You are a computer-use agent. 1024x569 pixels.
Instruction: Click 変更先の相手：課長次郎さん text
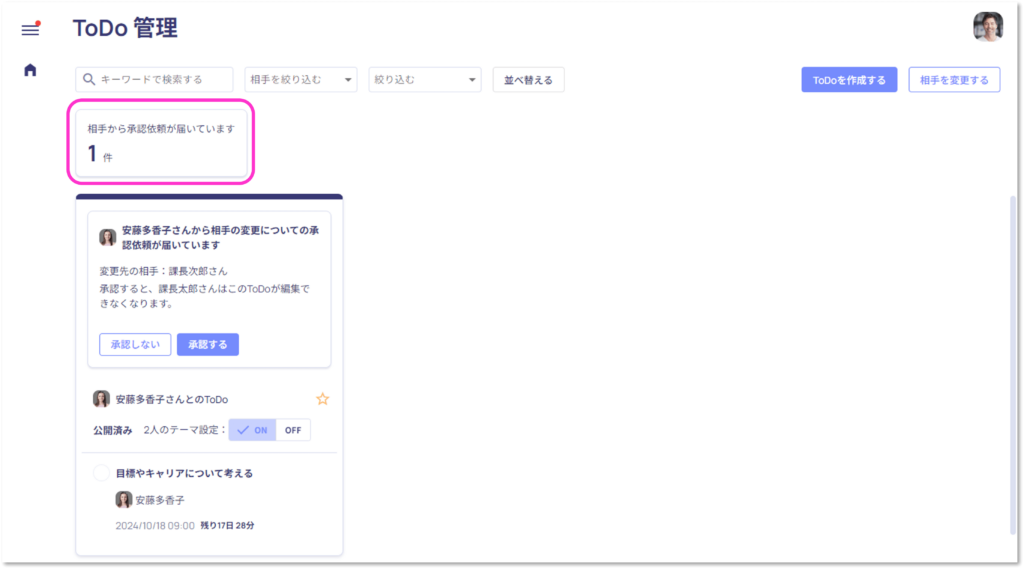point(163,270)
